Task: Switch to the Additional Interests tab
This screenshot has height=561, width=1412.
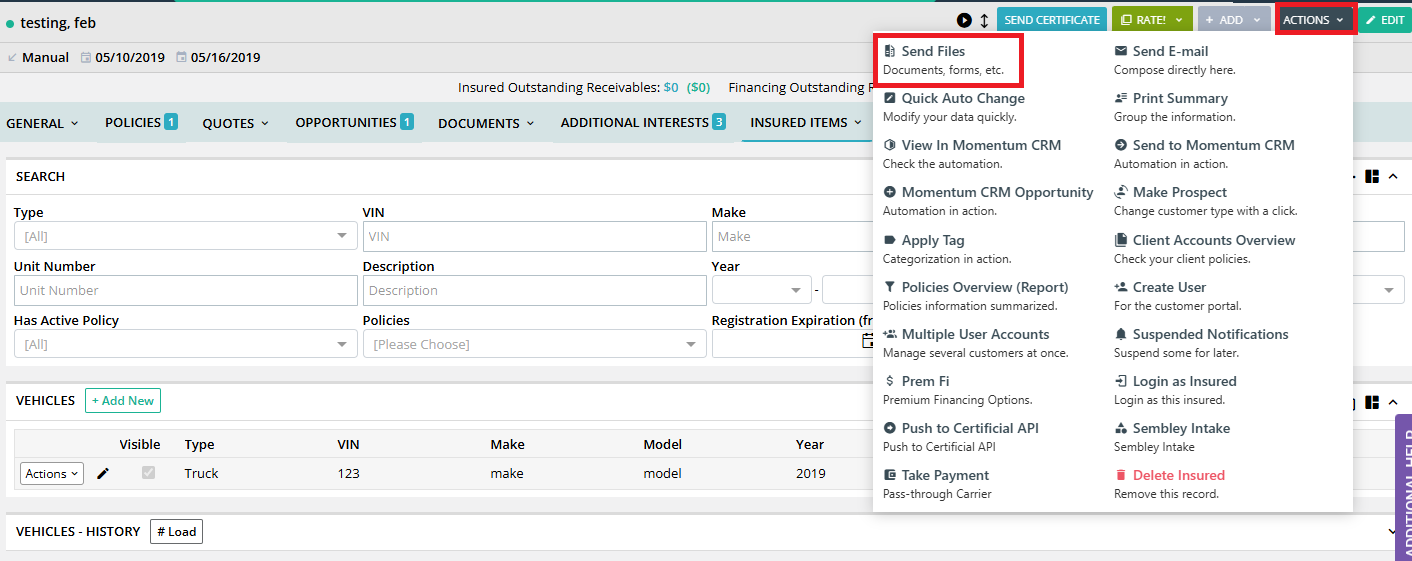Action: (643, 122)
